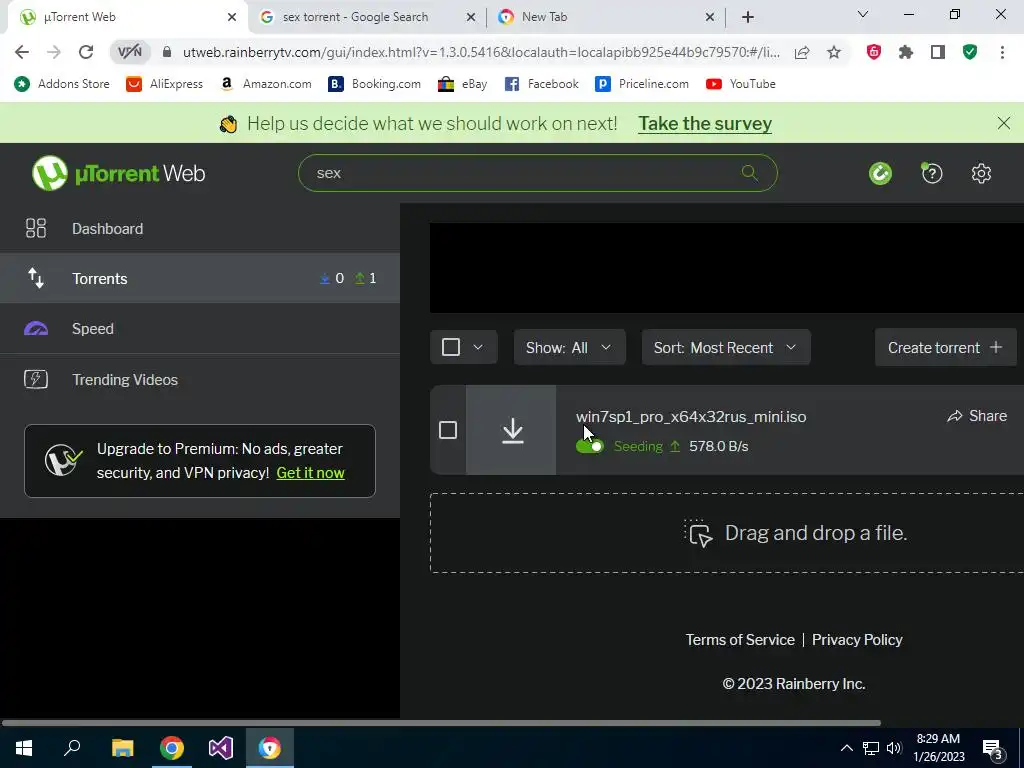This screenshot has width=1024, height=768.
Task: Open the tab search chevron
Action: [x=863, y=14]
